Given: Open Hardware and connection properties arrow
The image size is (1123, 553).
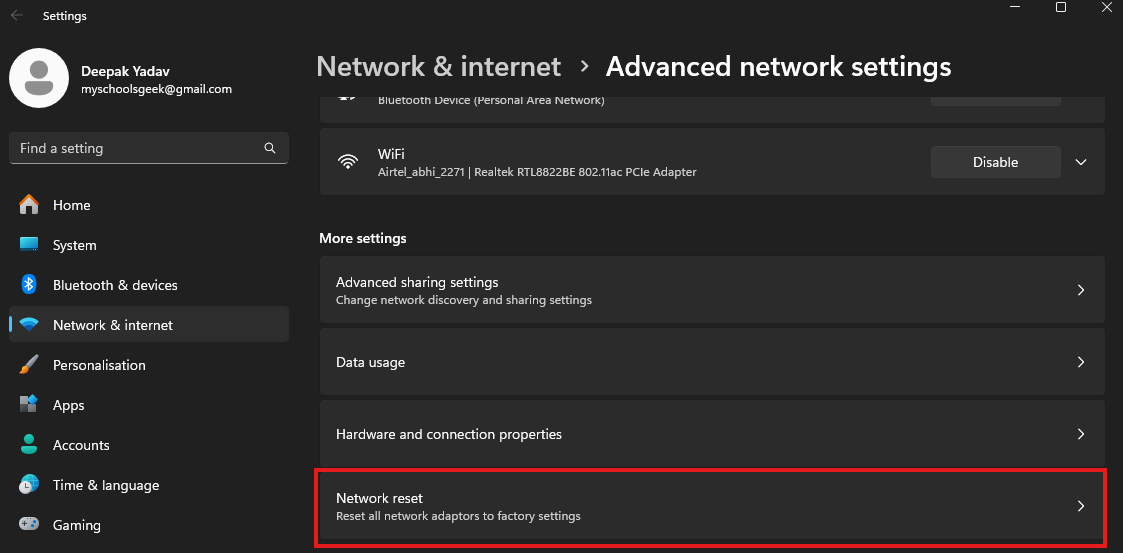Looking at the screenshot, I should point(1080,434).
